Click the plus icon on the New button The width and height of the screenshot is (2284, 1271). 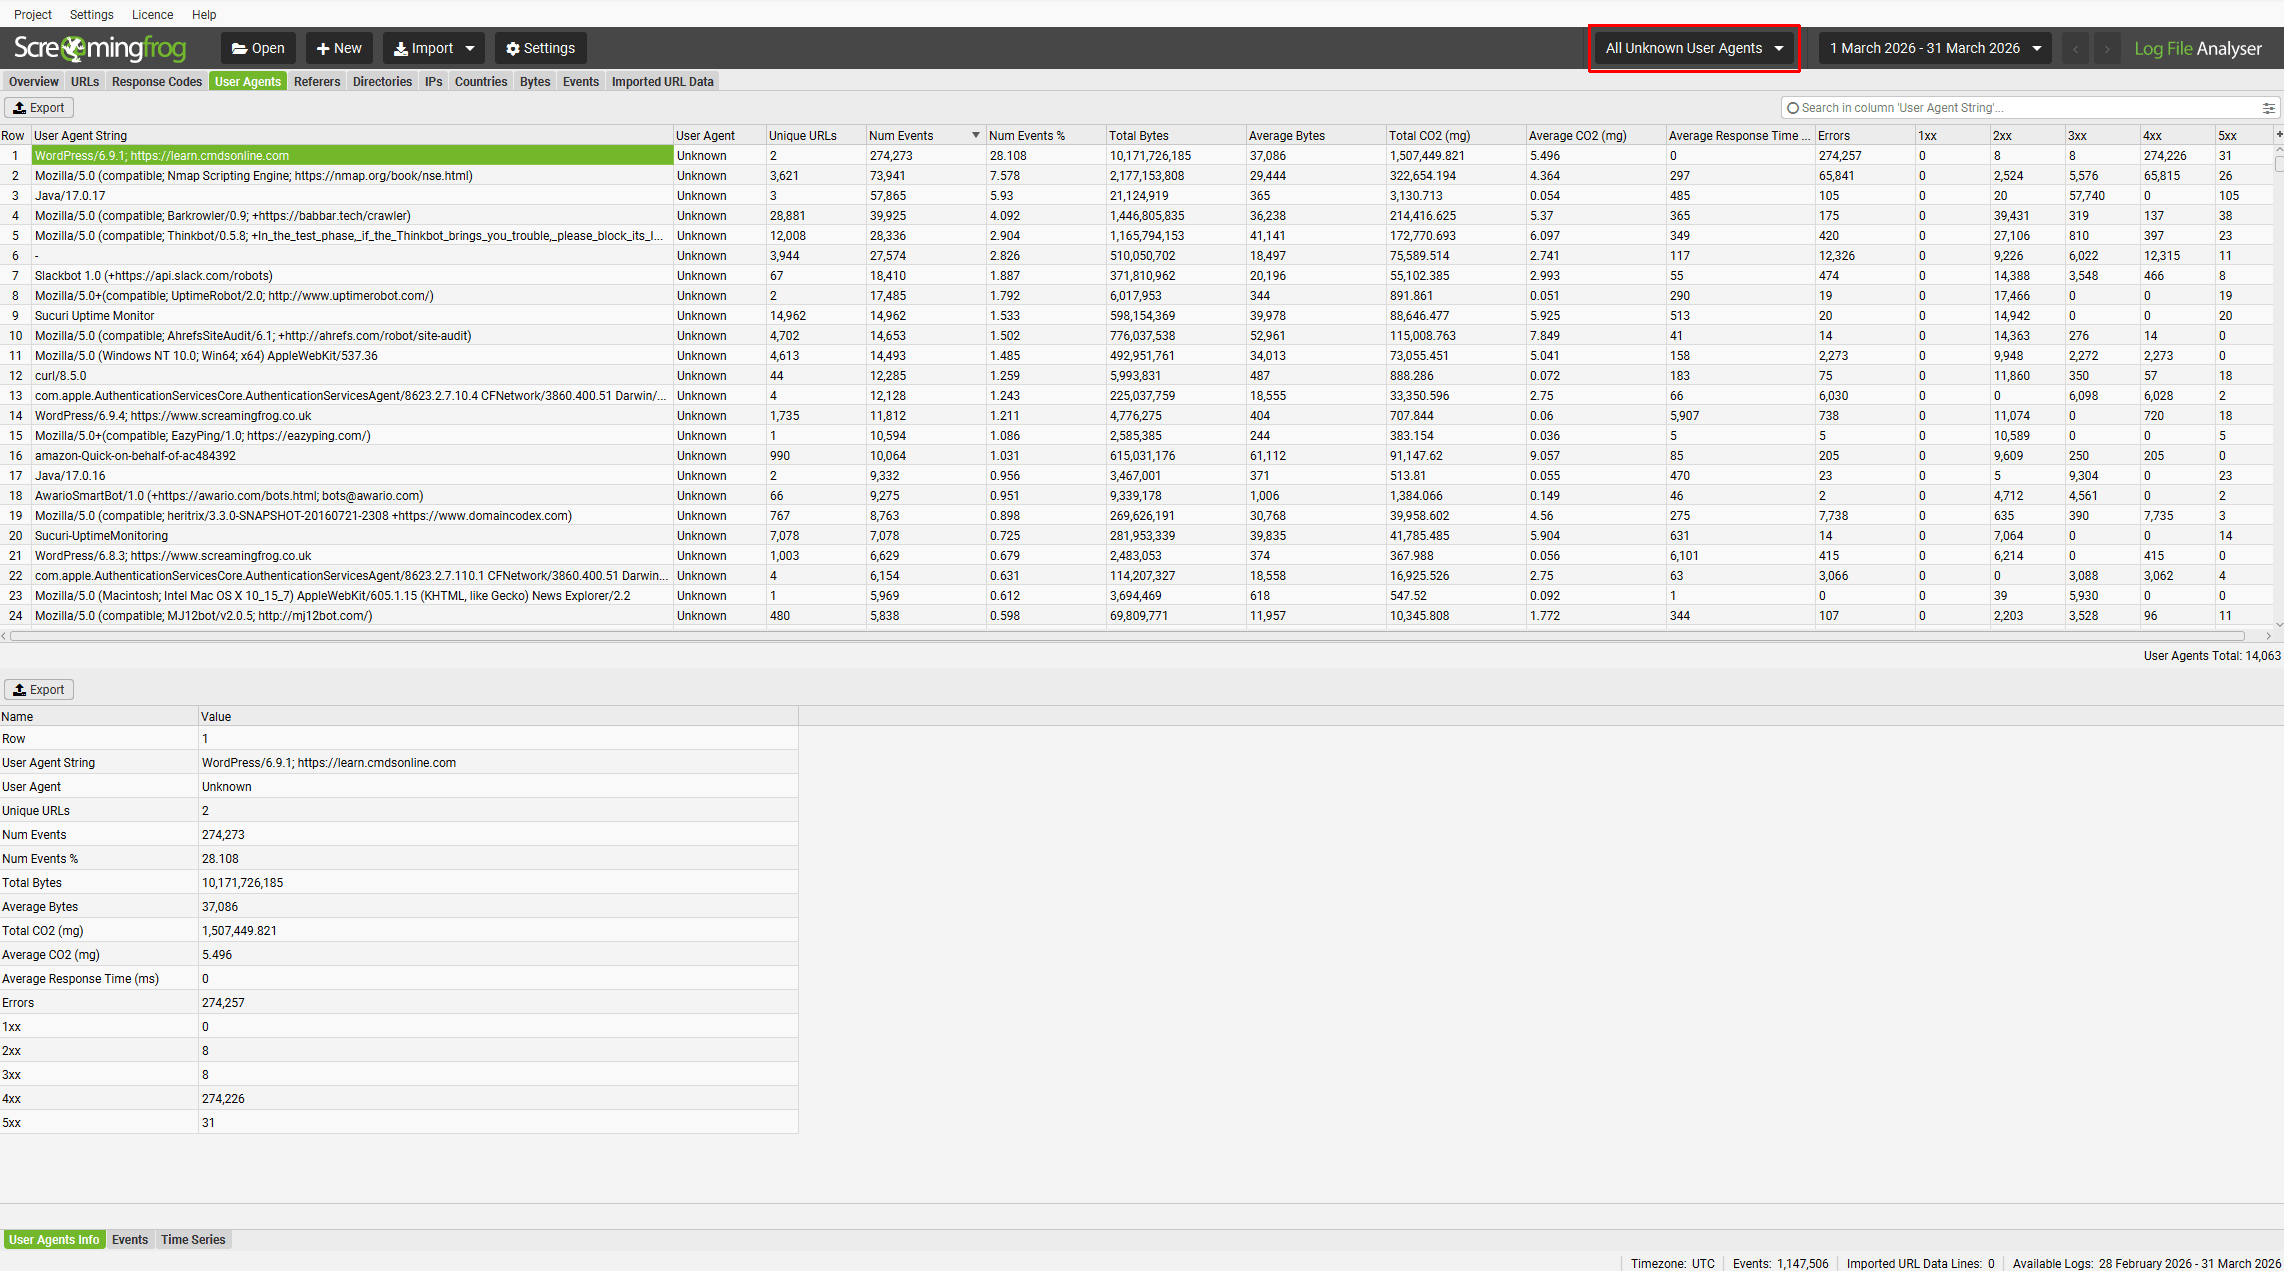tap(321, 47)
